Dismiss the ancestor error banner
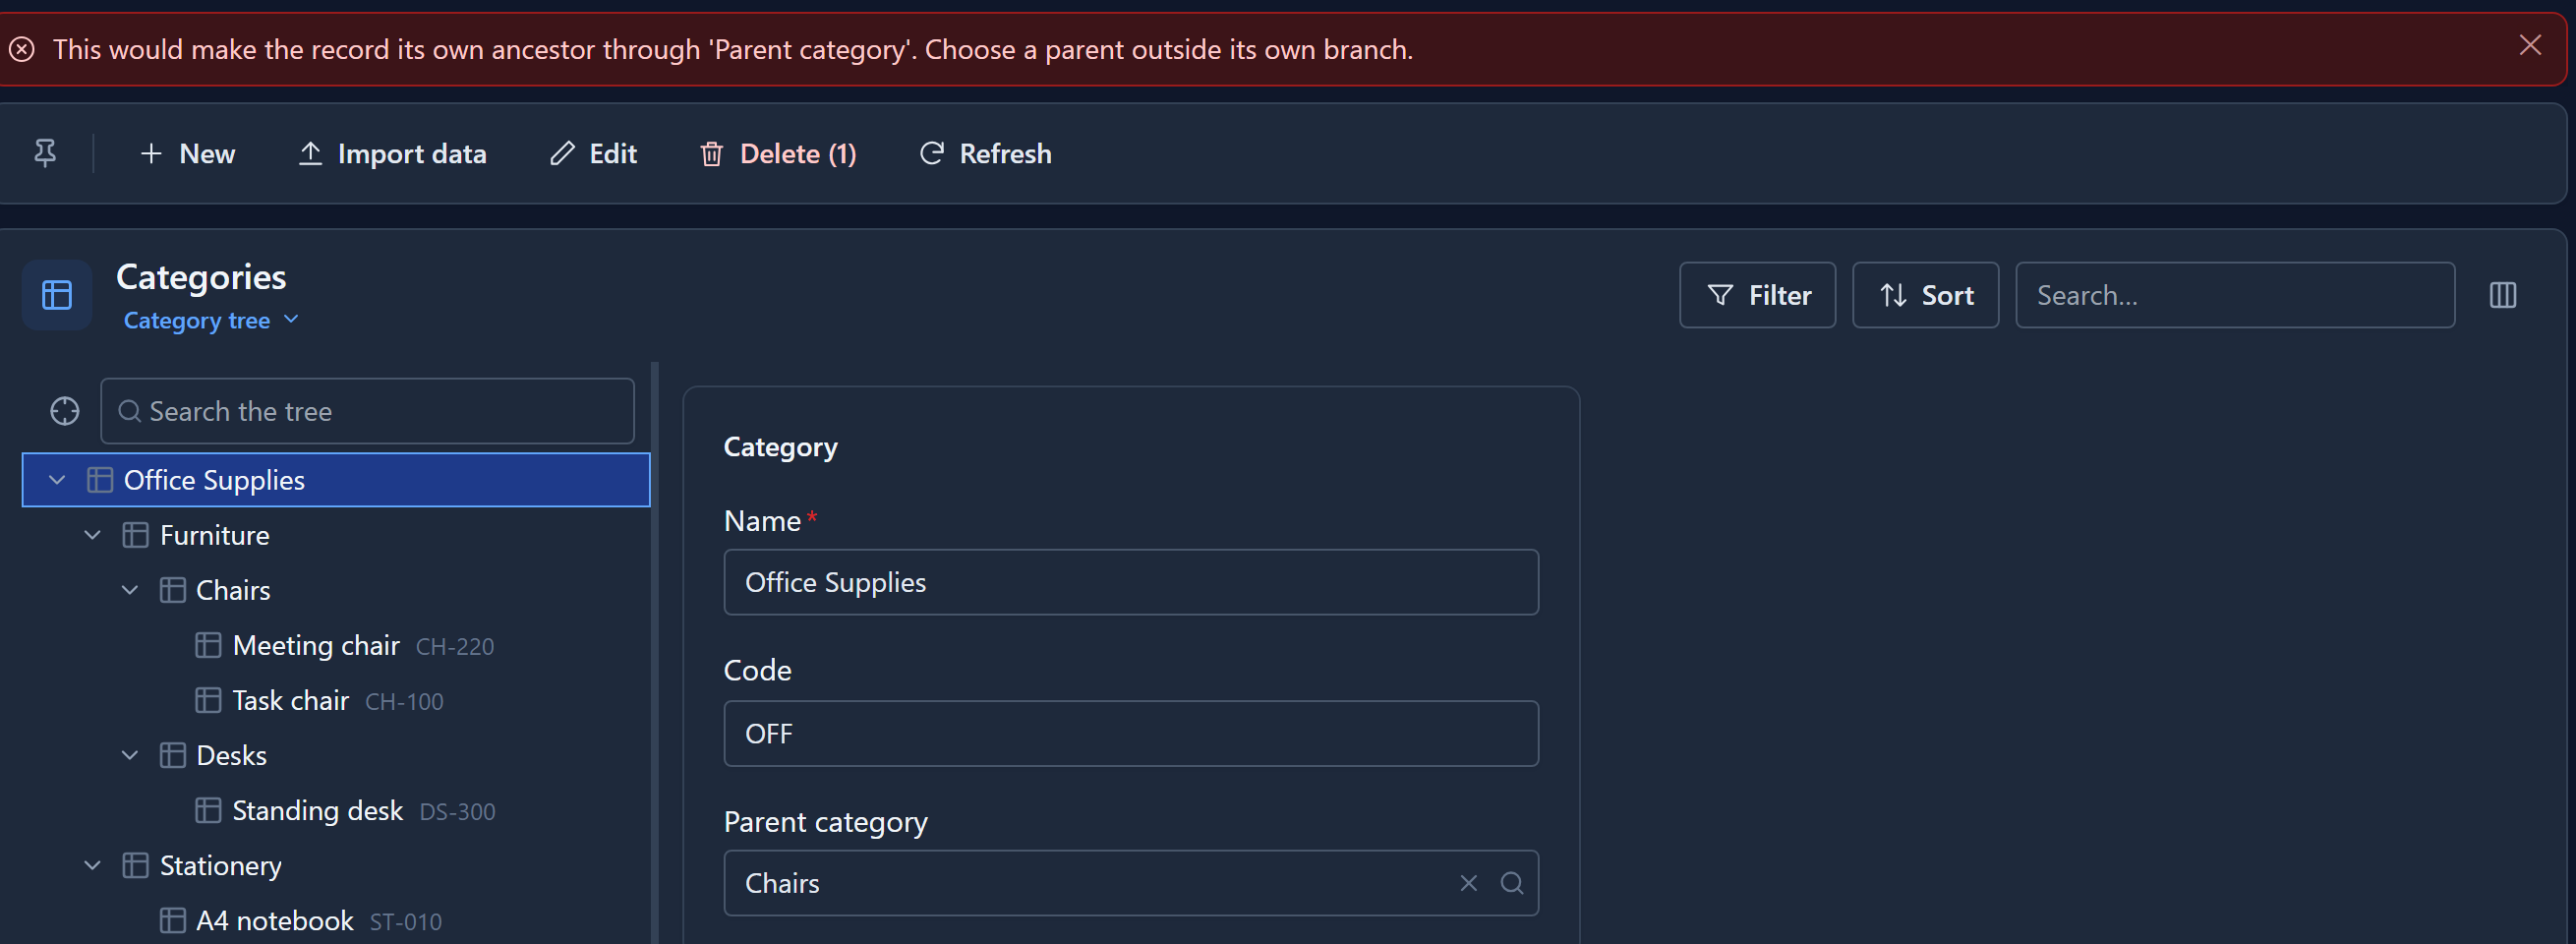The width and height of the screenshot is (2576, 944). coord(2529,46)
